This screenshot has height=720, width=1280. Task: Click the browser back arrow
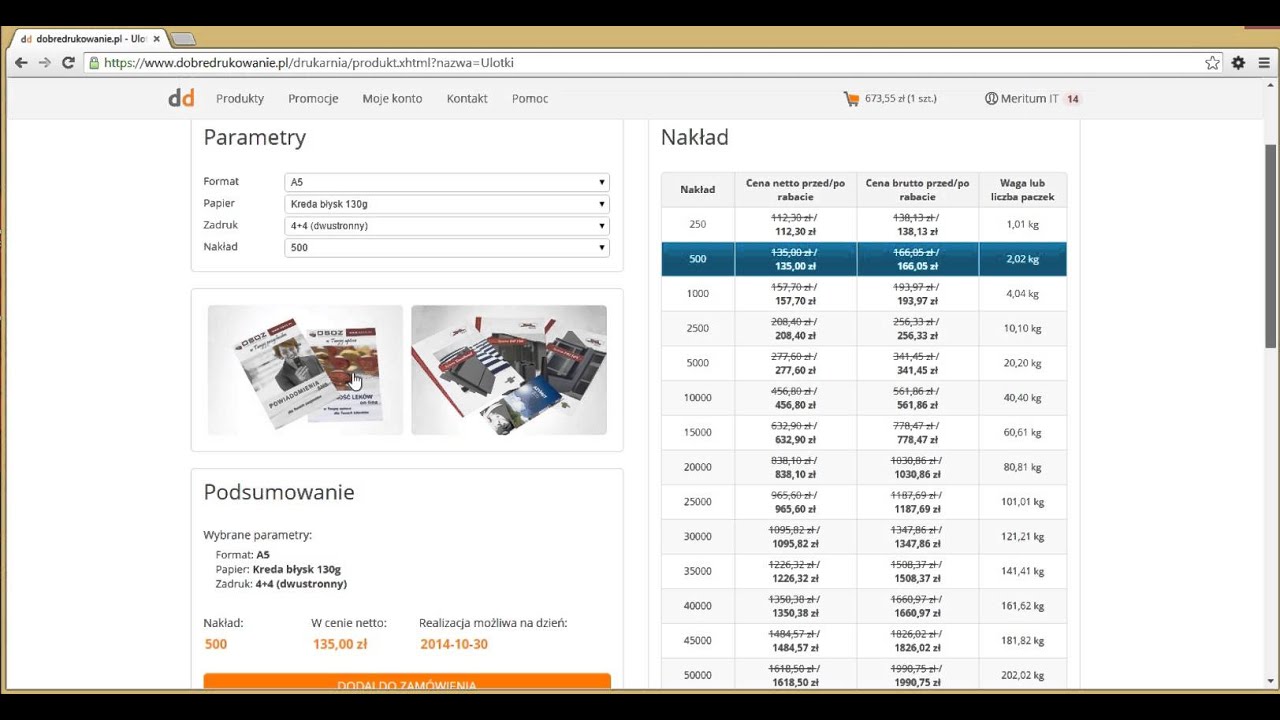coord(20,62)
